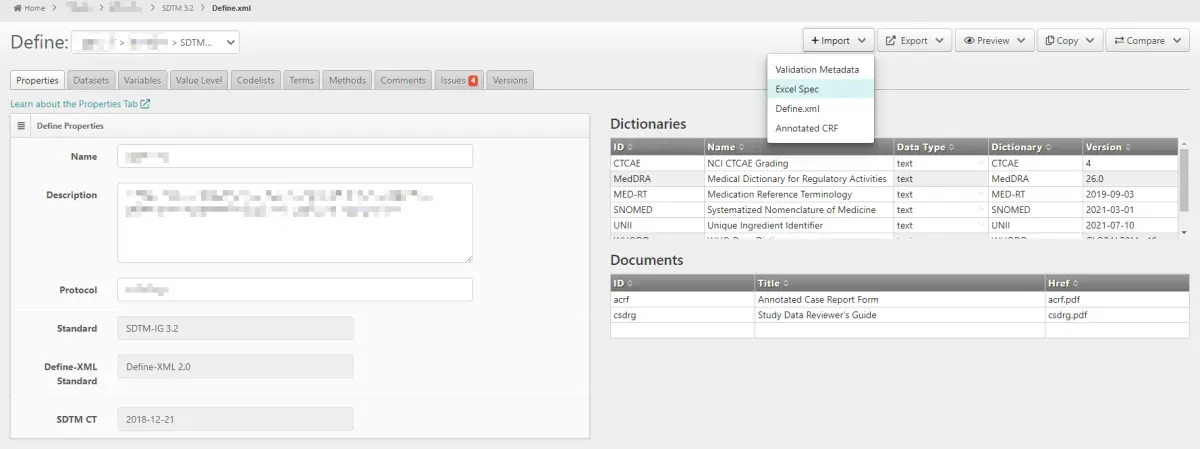Open the Preview dropdown with eye icon
The image size is (1200, 449).
point(993,41)
